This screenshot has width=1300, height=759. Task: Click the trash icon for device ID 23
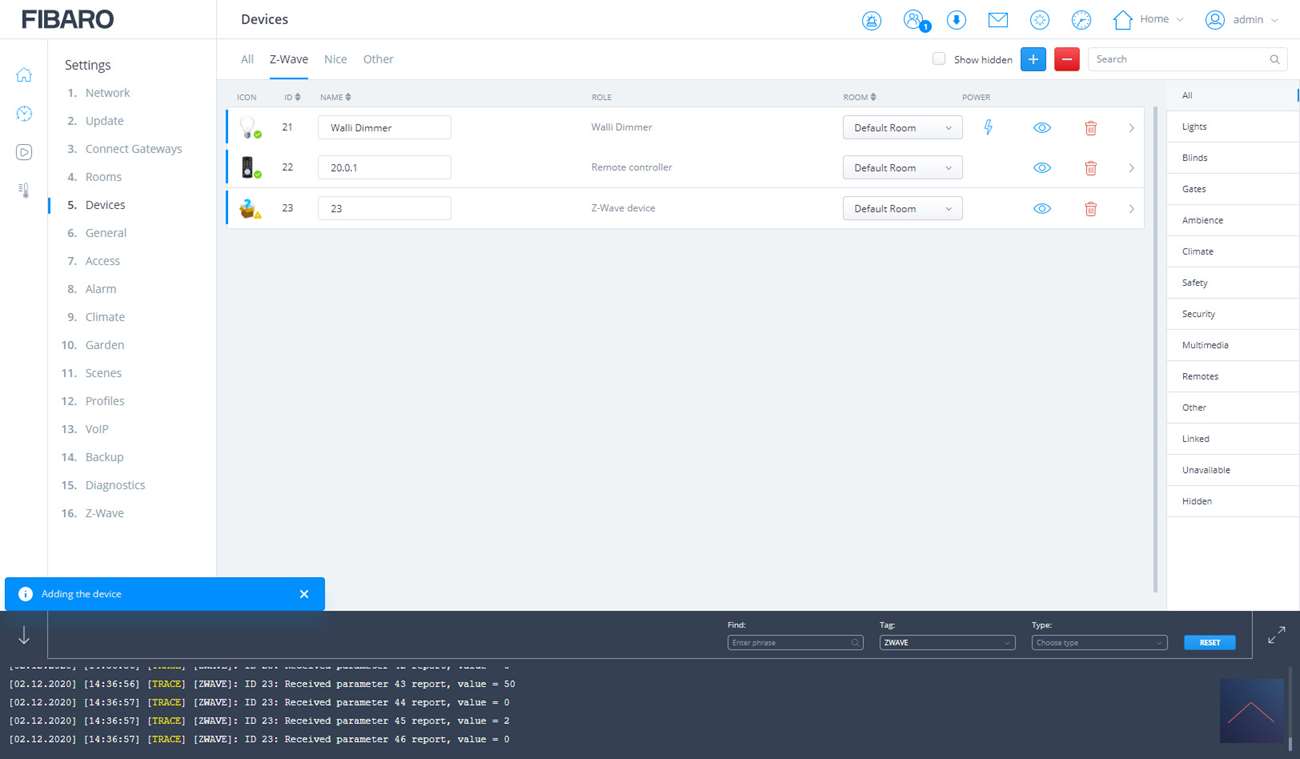click(x=1090, y=209)
